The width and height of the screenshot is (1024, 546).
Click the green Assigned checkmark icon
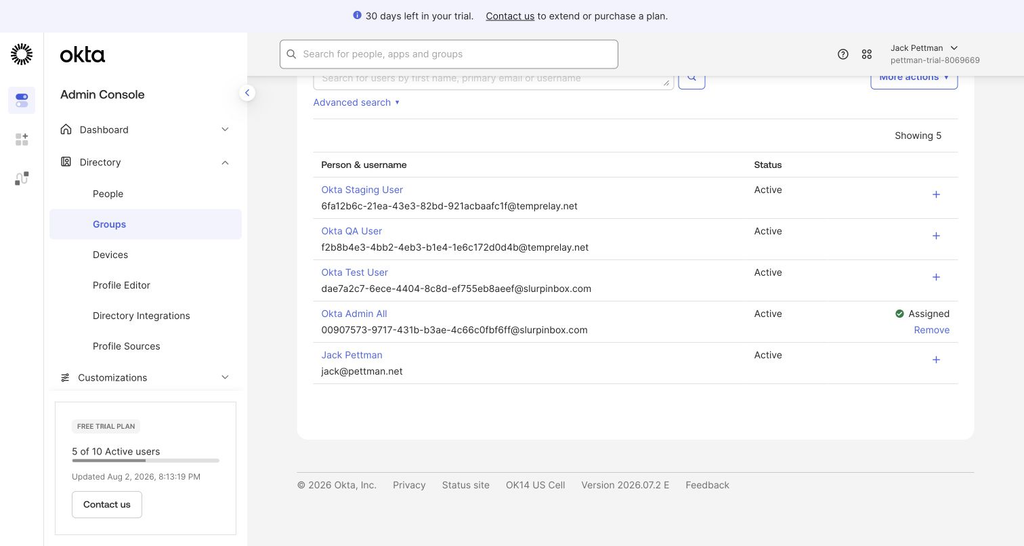899,313
